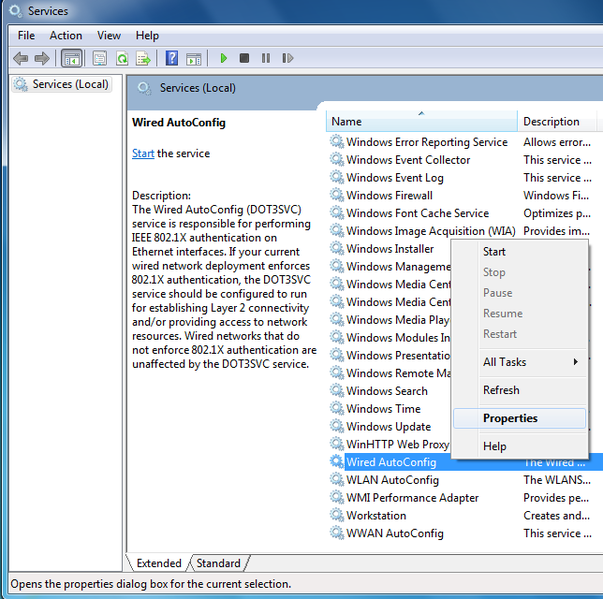Image resolution: width=603 pixels, height=599 pixels.
Task: Click the Forward arrow toolbar icon
Action: click(x=42, y=58)
